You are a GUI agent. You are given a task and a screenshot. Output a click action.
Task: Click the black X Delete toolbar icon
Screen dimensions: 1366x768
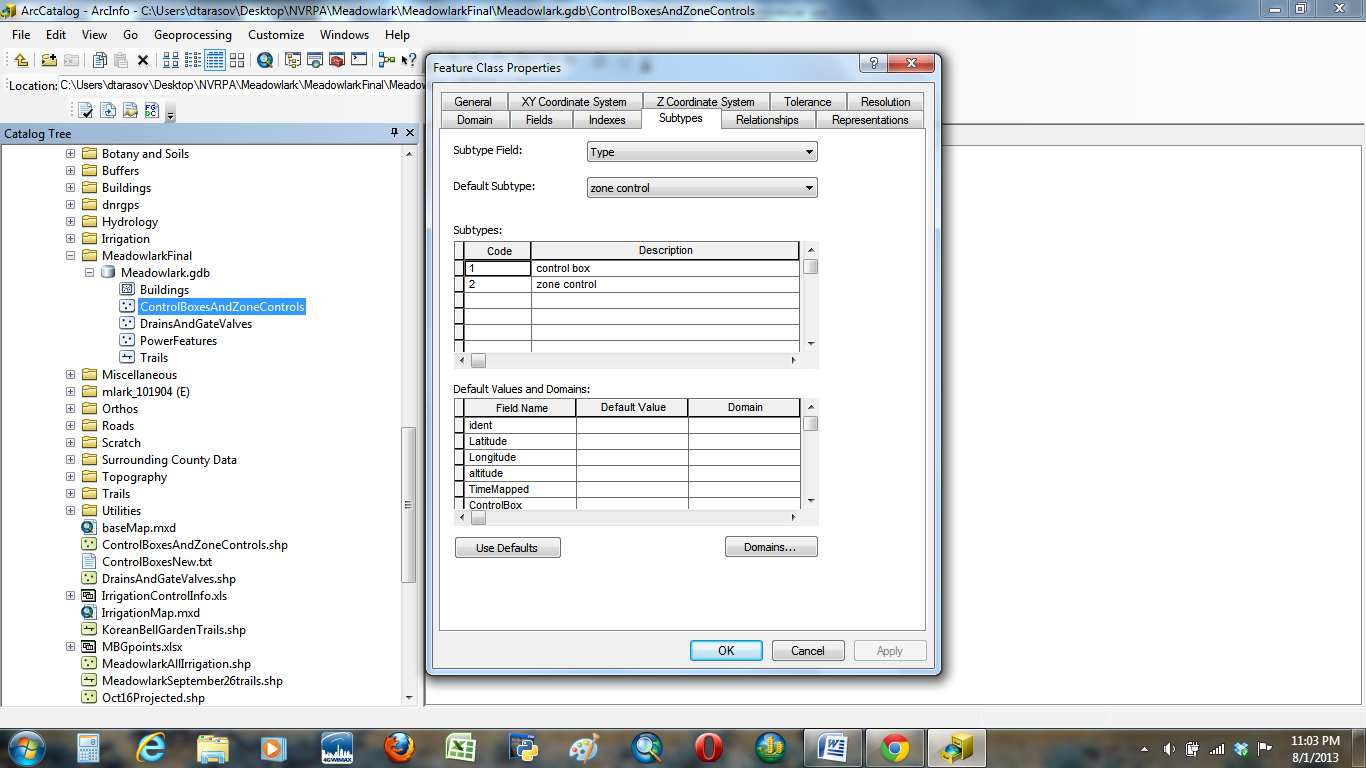pyautogui.click(x=143, y=60)
